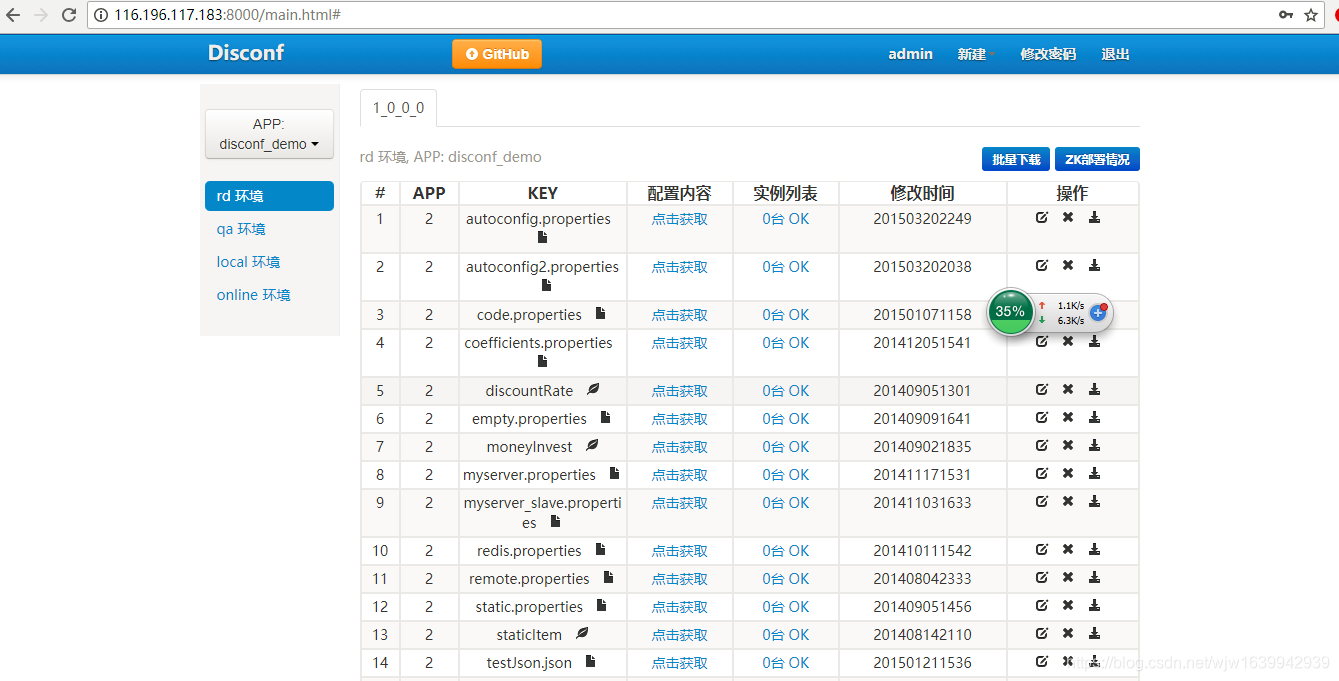Image resolution: width=1339 pixels, height=681 pixels.
Task: Click 点击获取 for remote.properties
Action: [680, 579]
